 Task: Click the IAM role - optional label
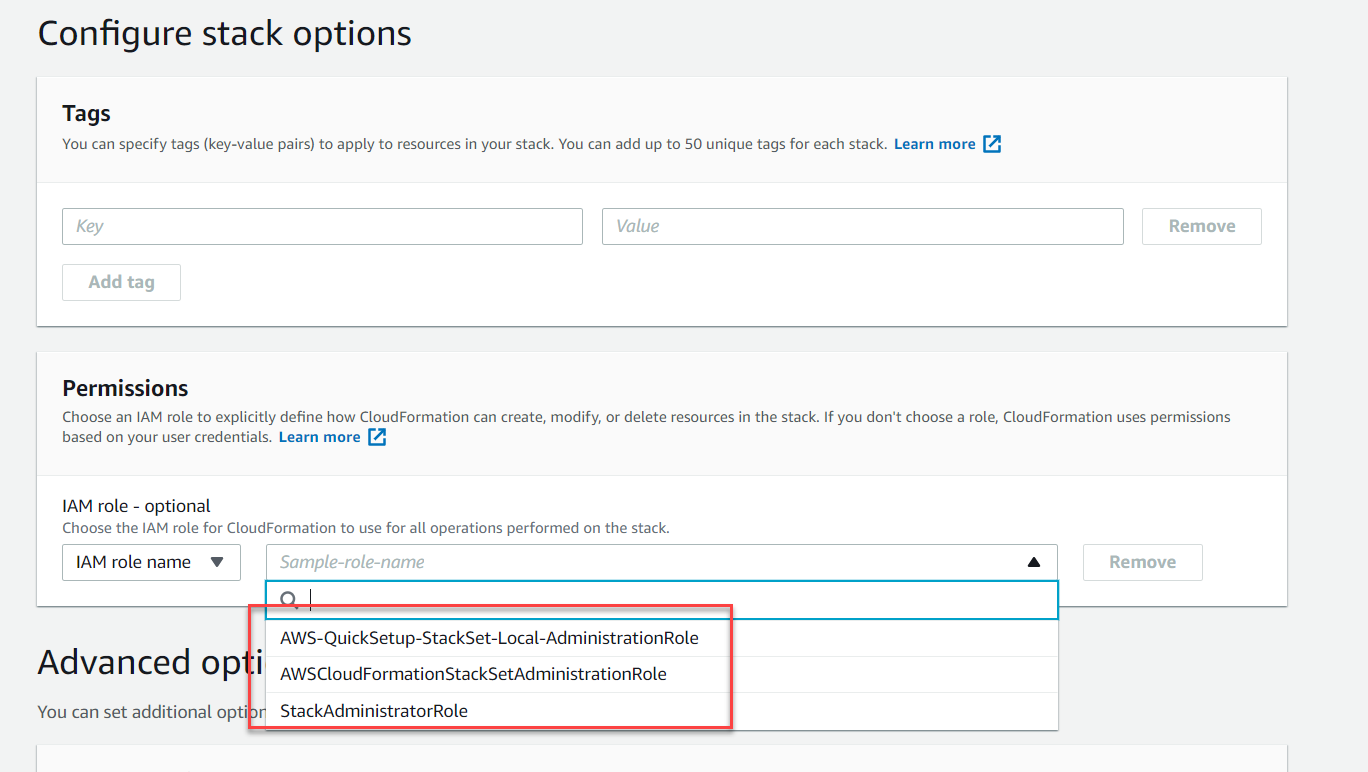[136, 506]
